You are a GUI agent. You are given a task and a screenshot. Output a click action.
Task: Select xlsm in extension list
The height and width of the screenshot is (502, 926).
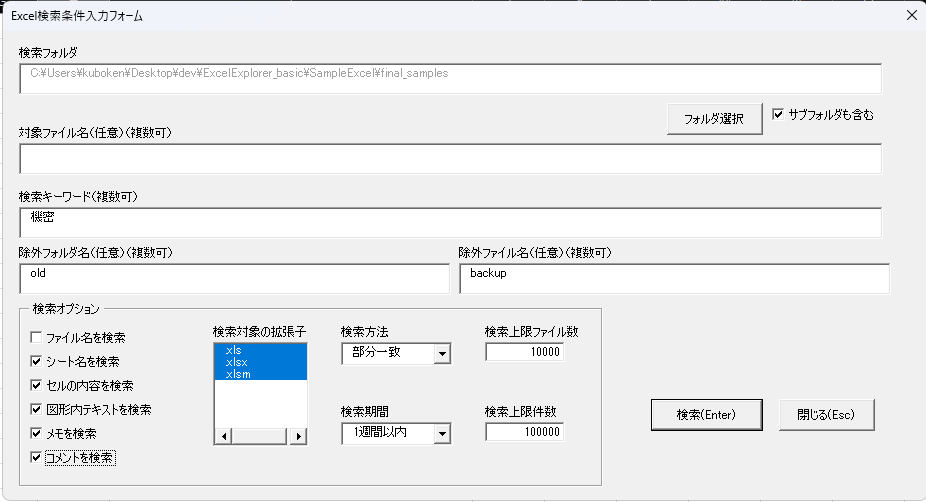[260, 374]
